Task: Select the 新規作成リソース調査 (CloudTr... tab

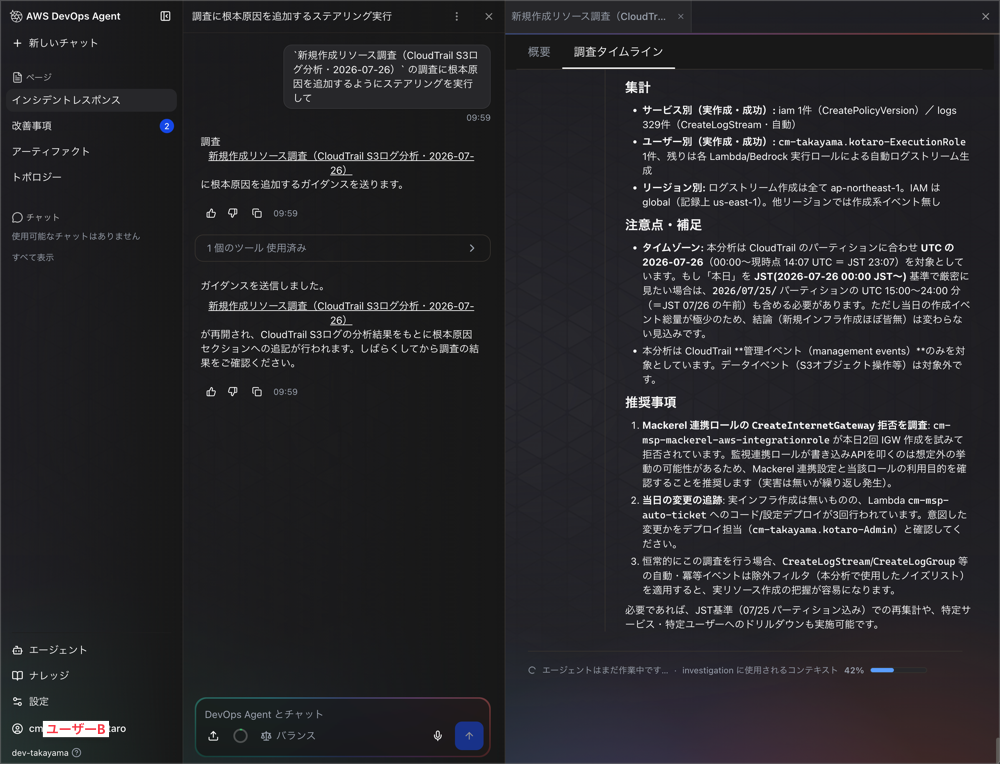Action: [588, 17]
